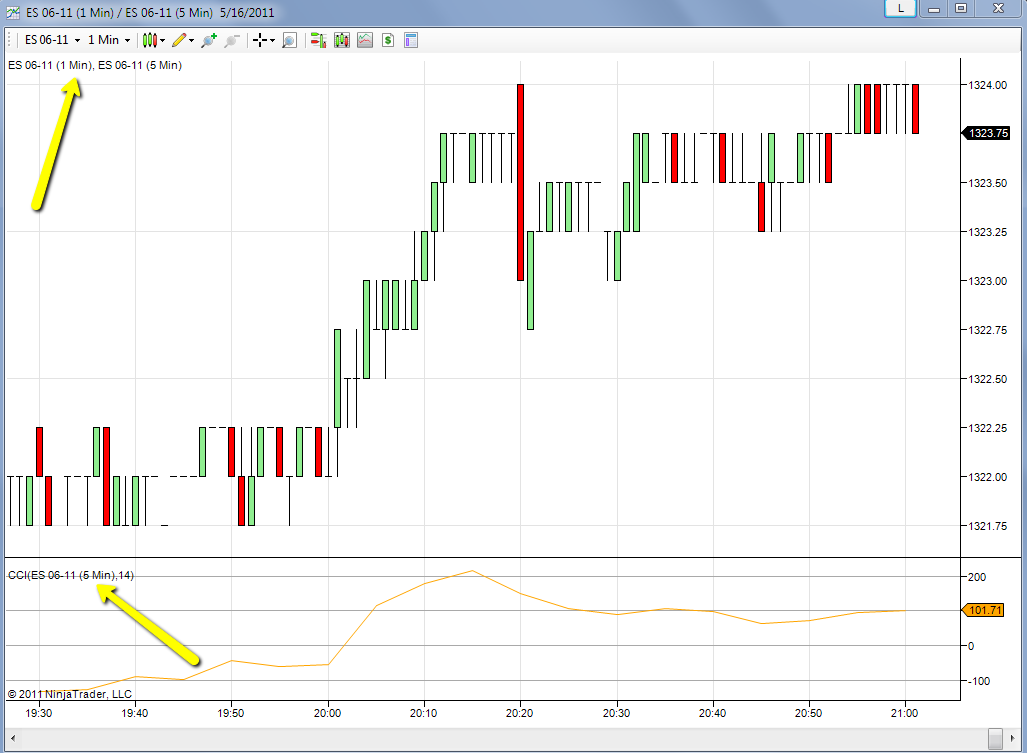1027x753 pixels.
Task: Click the 101.71 CCI value marker
Action: click(x=982, y=610)
